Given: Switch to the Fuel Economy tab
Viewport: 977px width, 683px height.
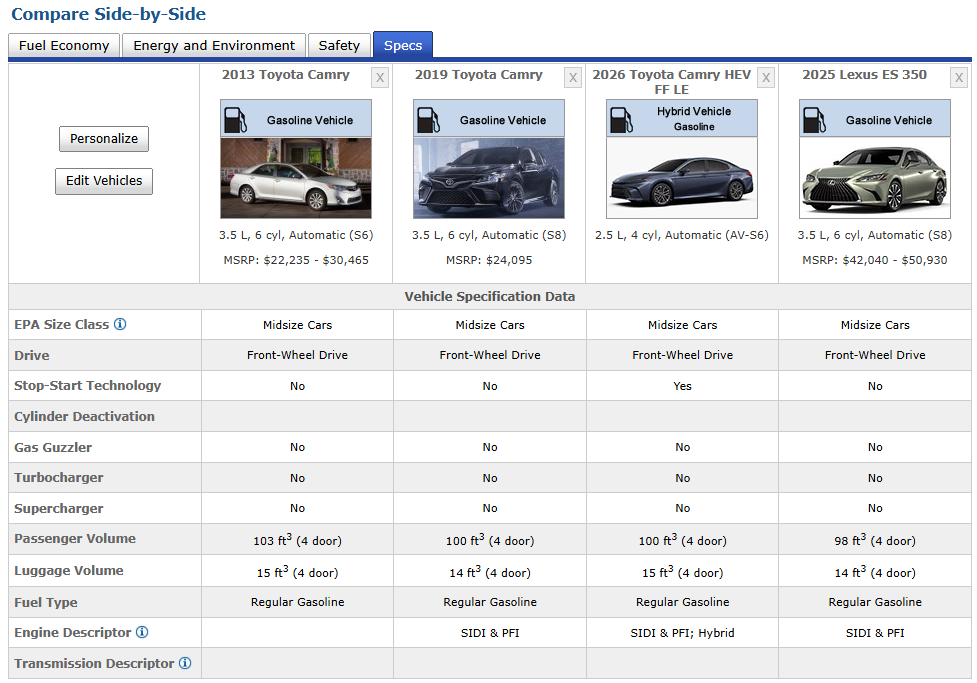Looking at the screenshot, I should 64,45.
